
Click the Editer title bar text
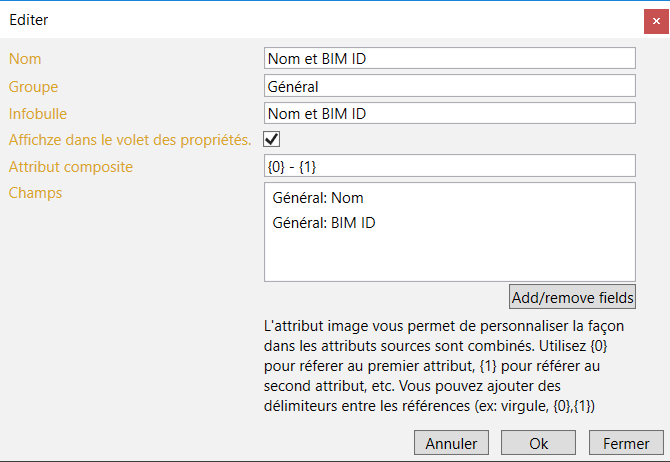(28, 19)
